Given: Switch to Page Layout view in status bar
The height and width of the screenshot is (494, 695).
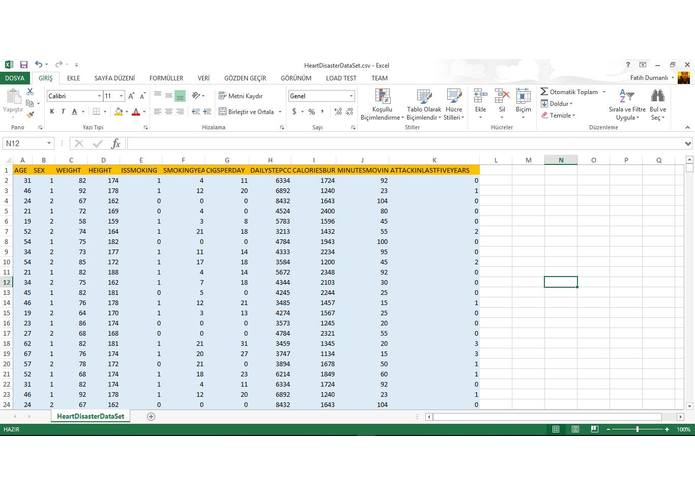Looking at the screenshot, I should [575, 429].
